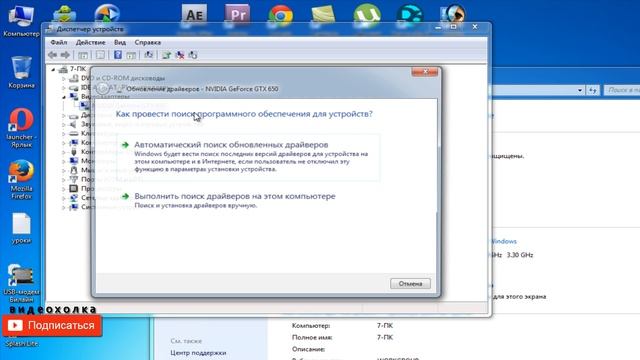Collapse the 7-ПК root node
640x360 pixels.
[x=53, y=69]
